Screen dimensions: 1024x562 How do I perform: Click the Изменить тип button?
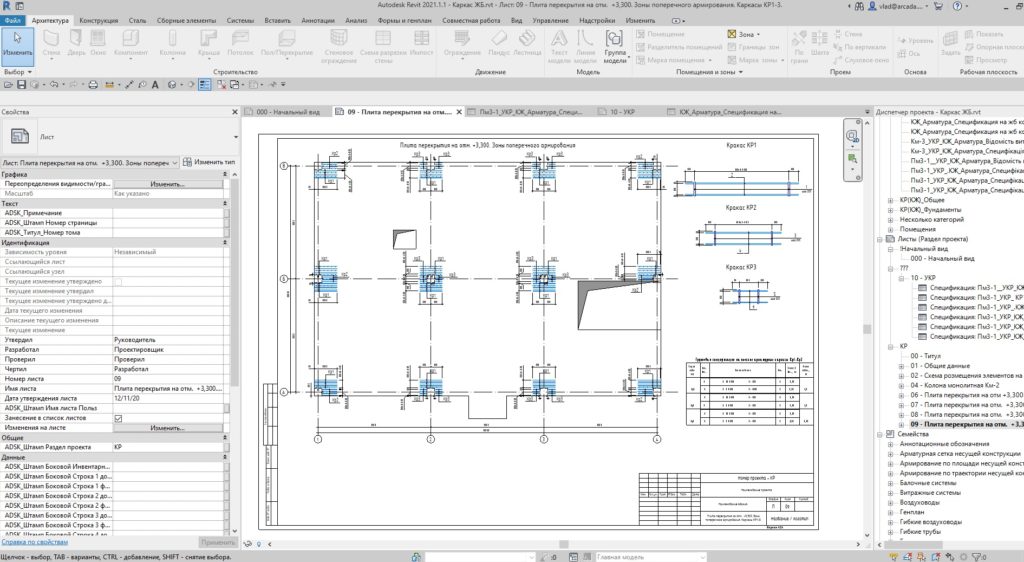(x=208, y=161)
